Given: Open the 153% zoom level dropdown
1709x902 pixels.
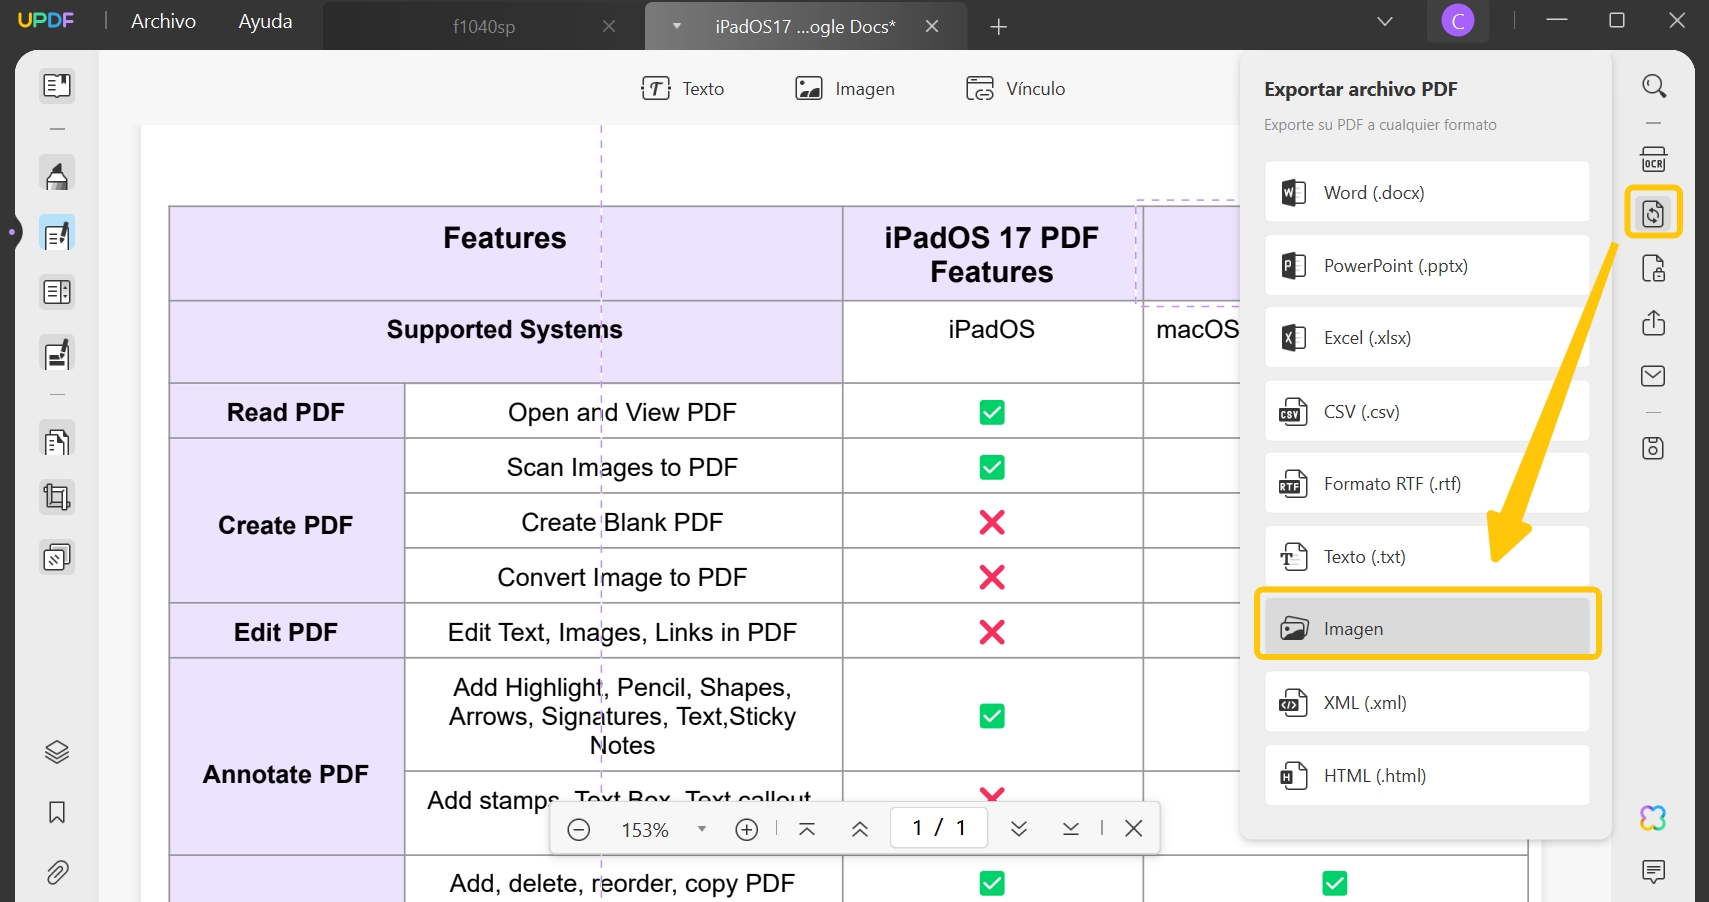Looking at the screenshot, I should click(702, 829).
